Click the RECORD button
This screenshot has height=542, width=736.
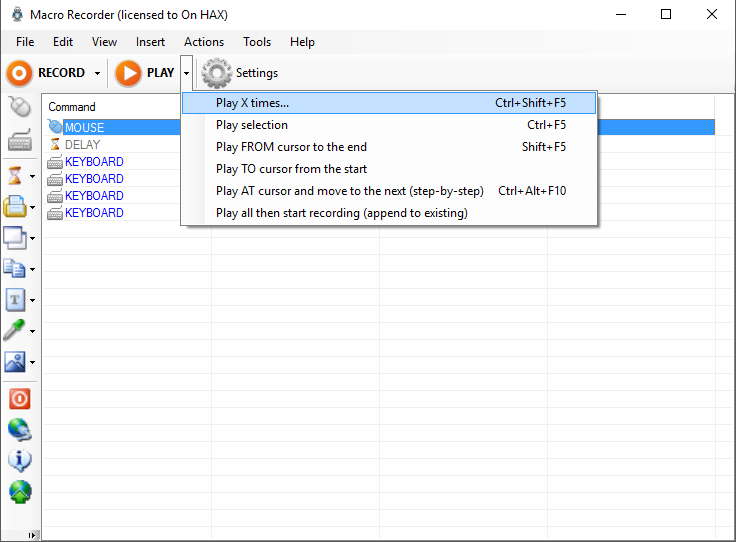46,73
